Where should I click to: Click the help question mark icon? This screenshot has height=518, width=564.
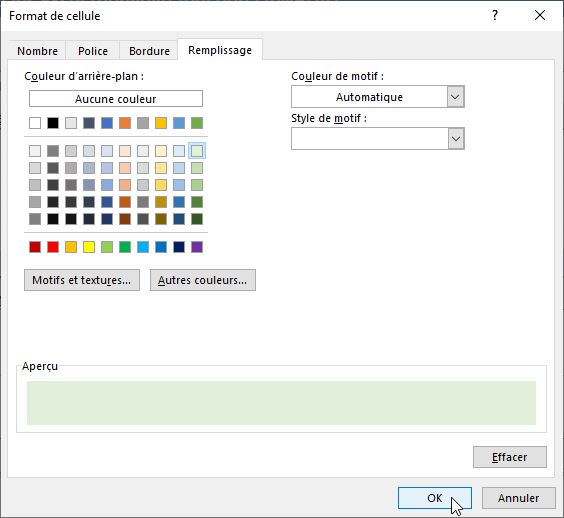(495, 15)
